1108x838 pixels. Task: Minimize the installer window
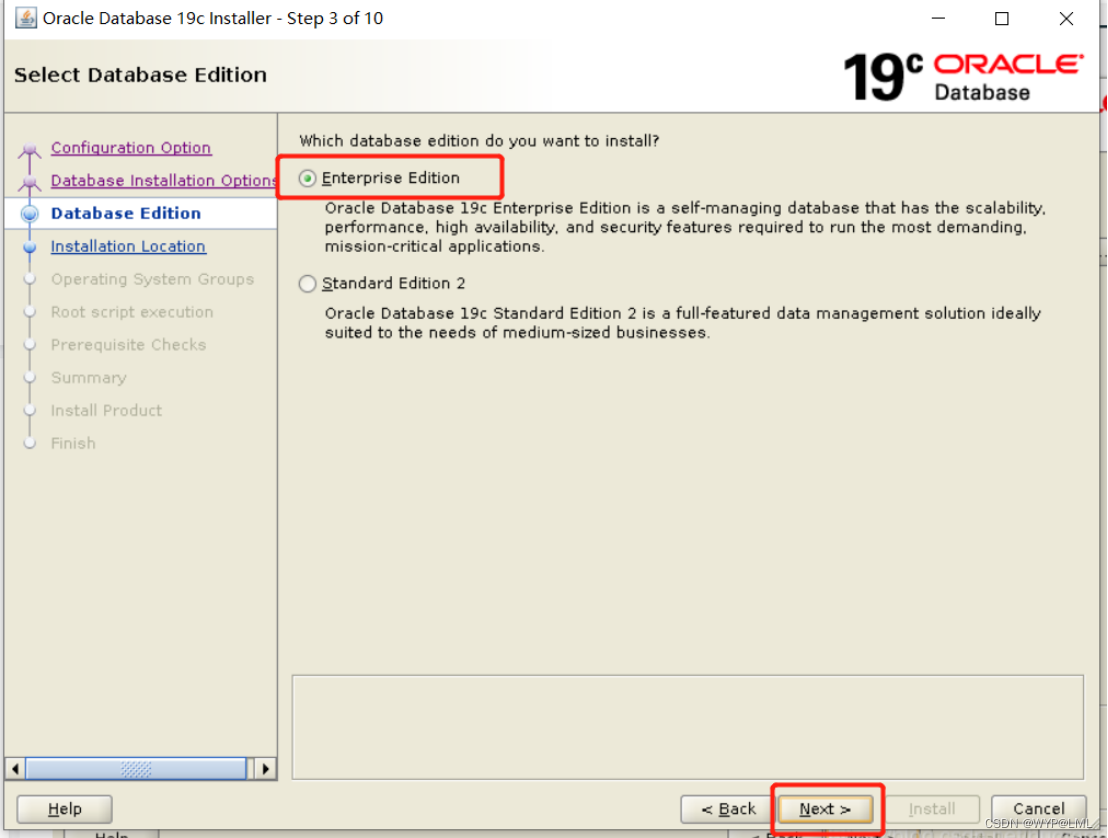(938, 18)
